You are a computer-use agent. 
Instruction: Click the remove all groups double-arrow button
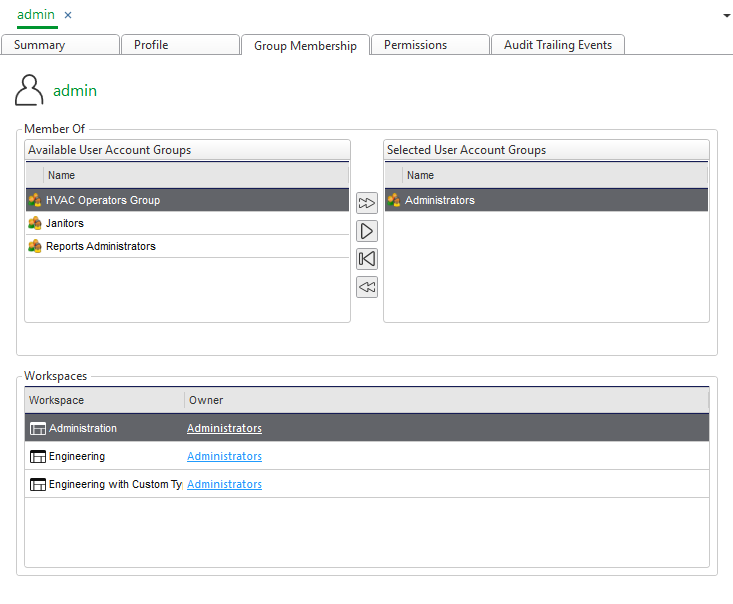(x=367, y=287)
